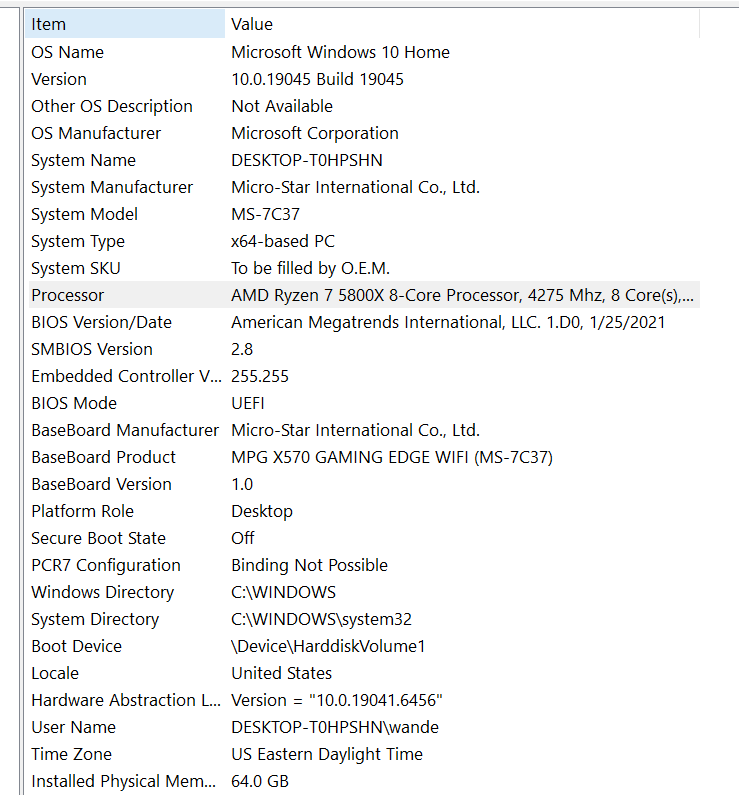Click the 'Desktop' value
Image resolution: width=739 pixels, height=795 pixels.
[x=262, y=511]
